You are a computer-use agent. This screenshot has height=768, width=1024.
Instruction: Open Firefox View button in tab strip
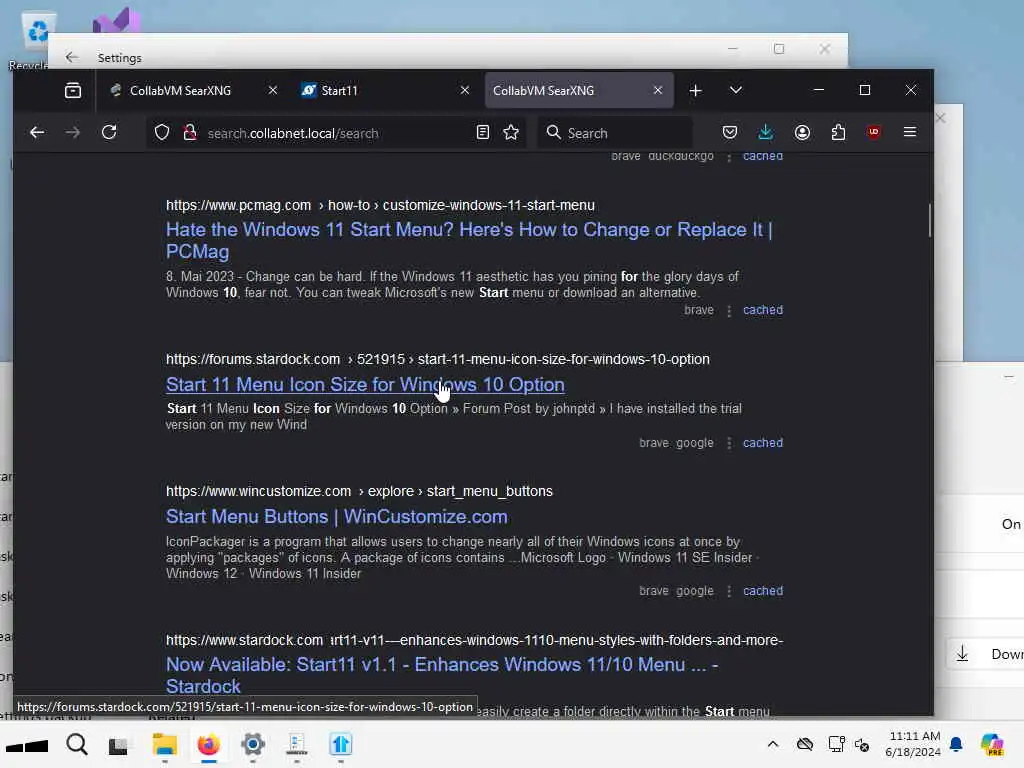coord(73,90)
